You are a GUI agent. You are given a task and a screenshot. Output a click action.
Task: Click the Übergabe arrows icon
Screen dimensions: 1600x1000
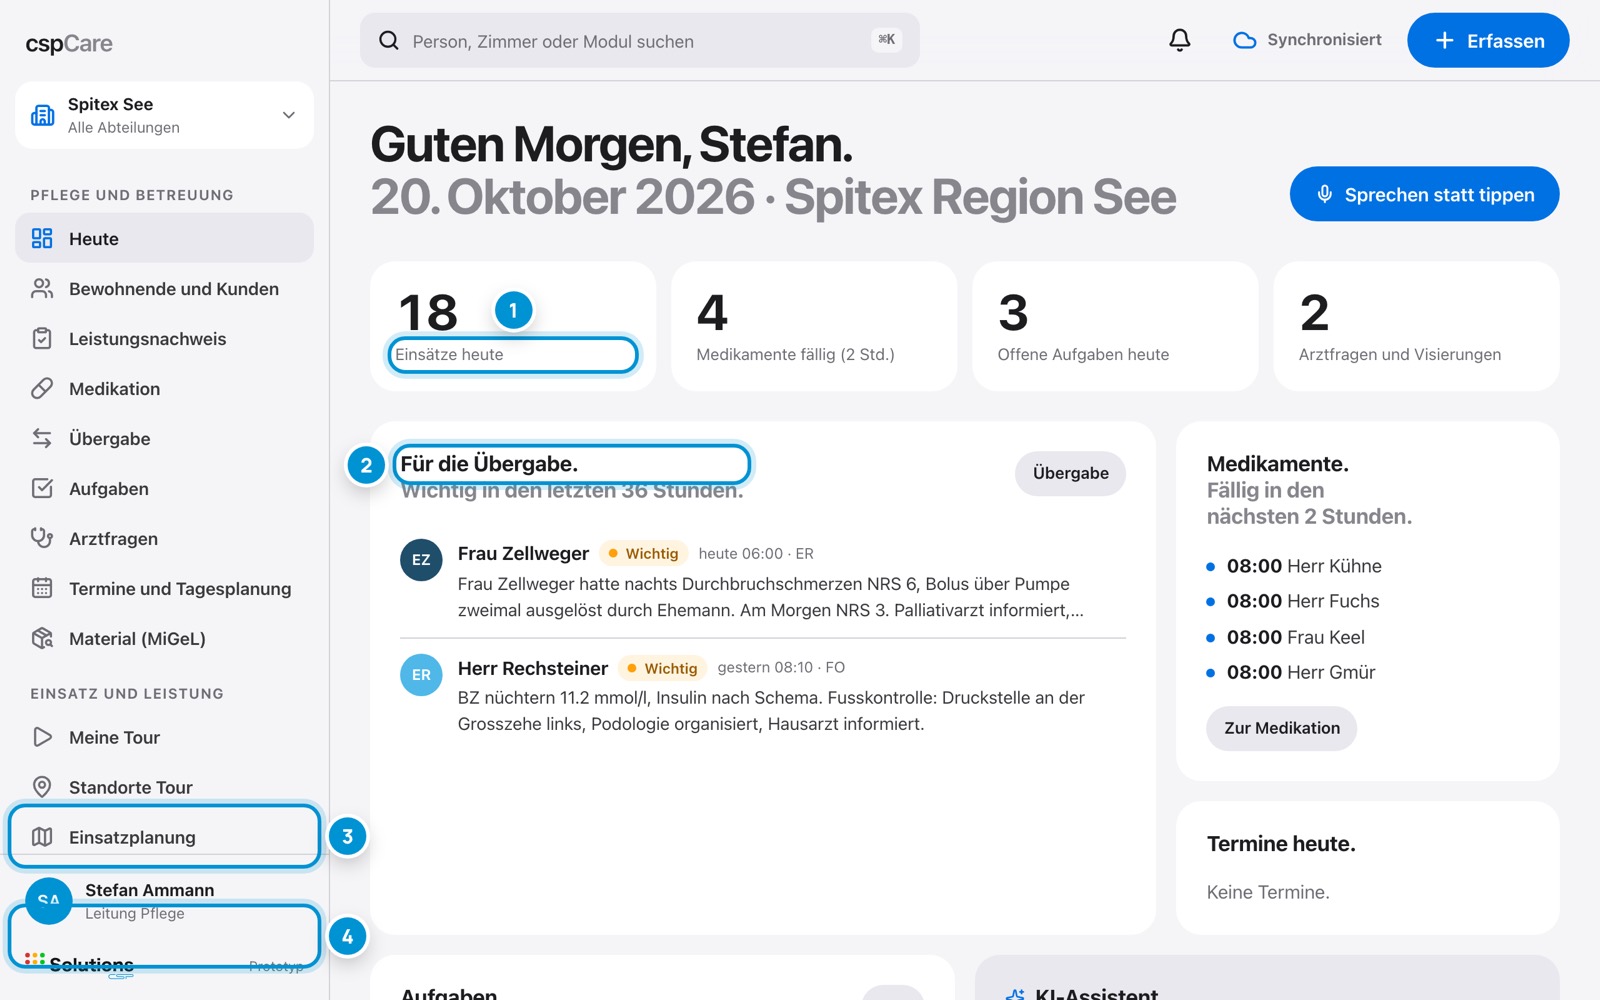[x=42, y=438]
